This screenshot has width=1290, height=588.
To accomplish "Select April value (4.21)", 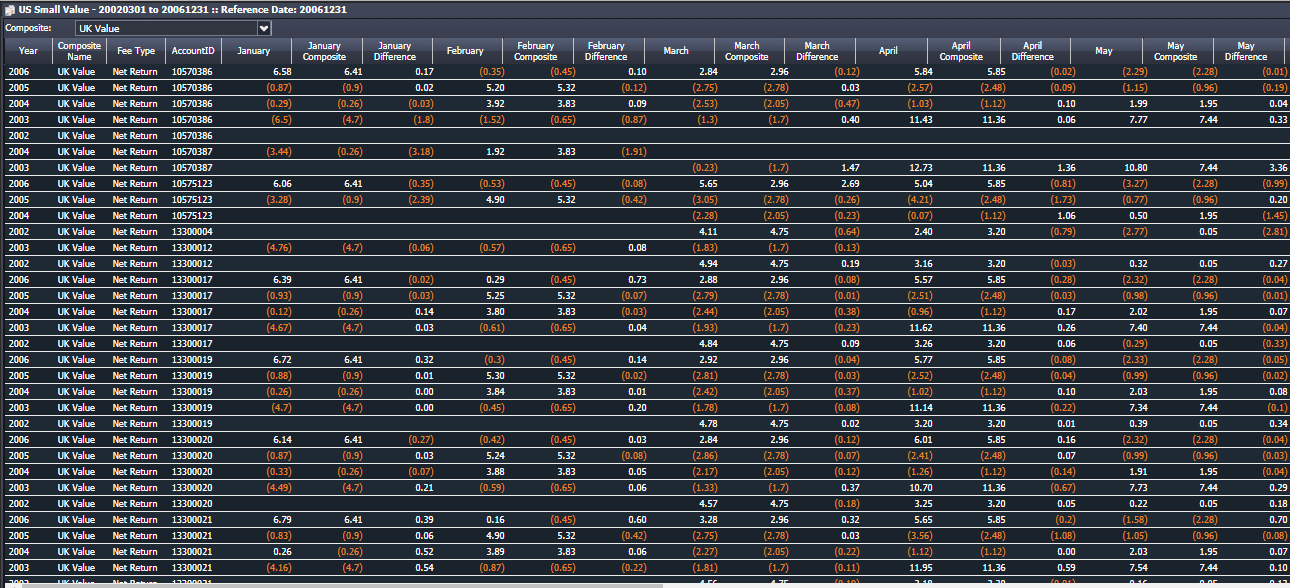I will pyautogui.click(x=920, y=200).
